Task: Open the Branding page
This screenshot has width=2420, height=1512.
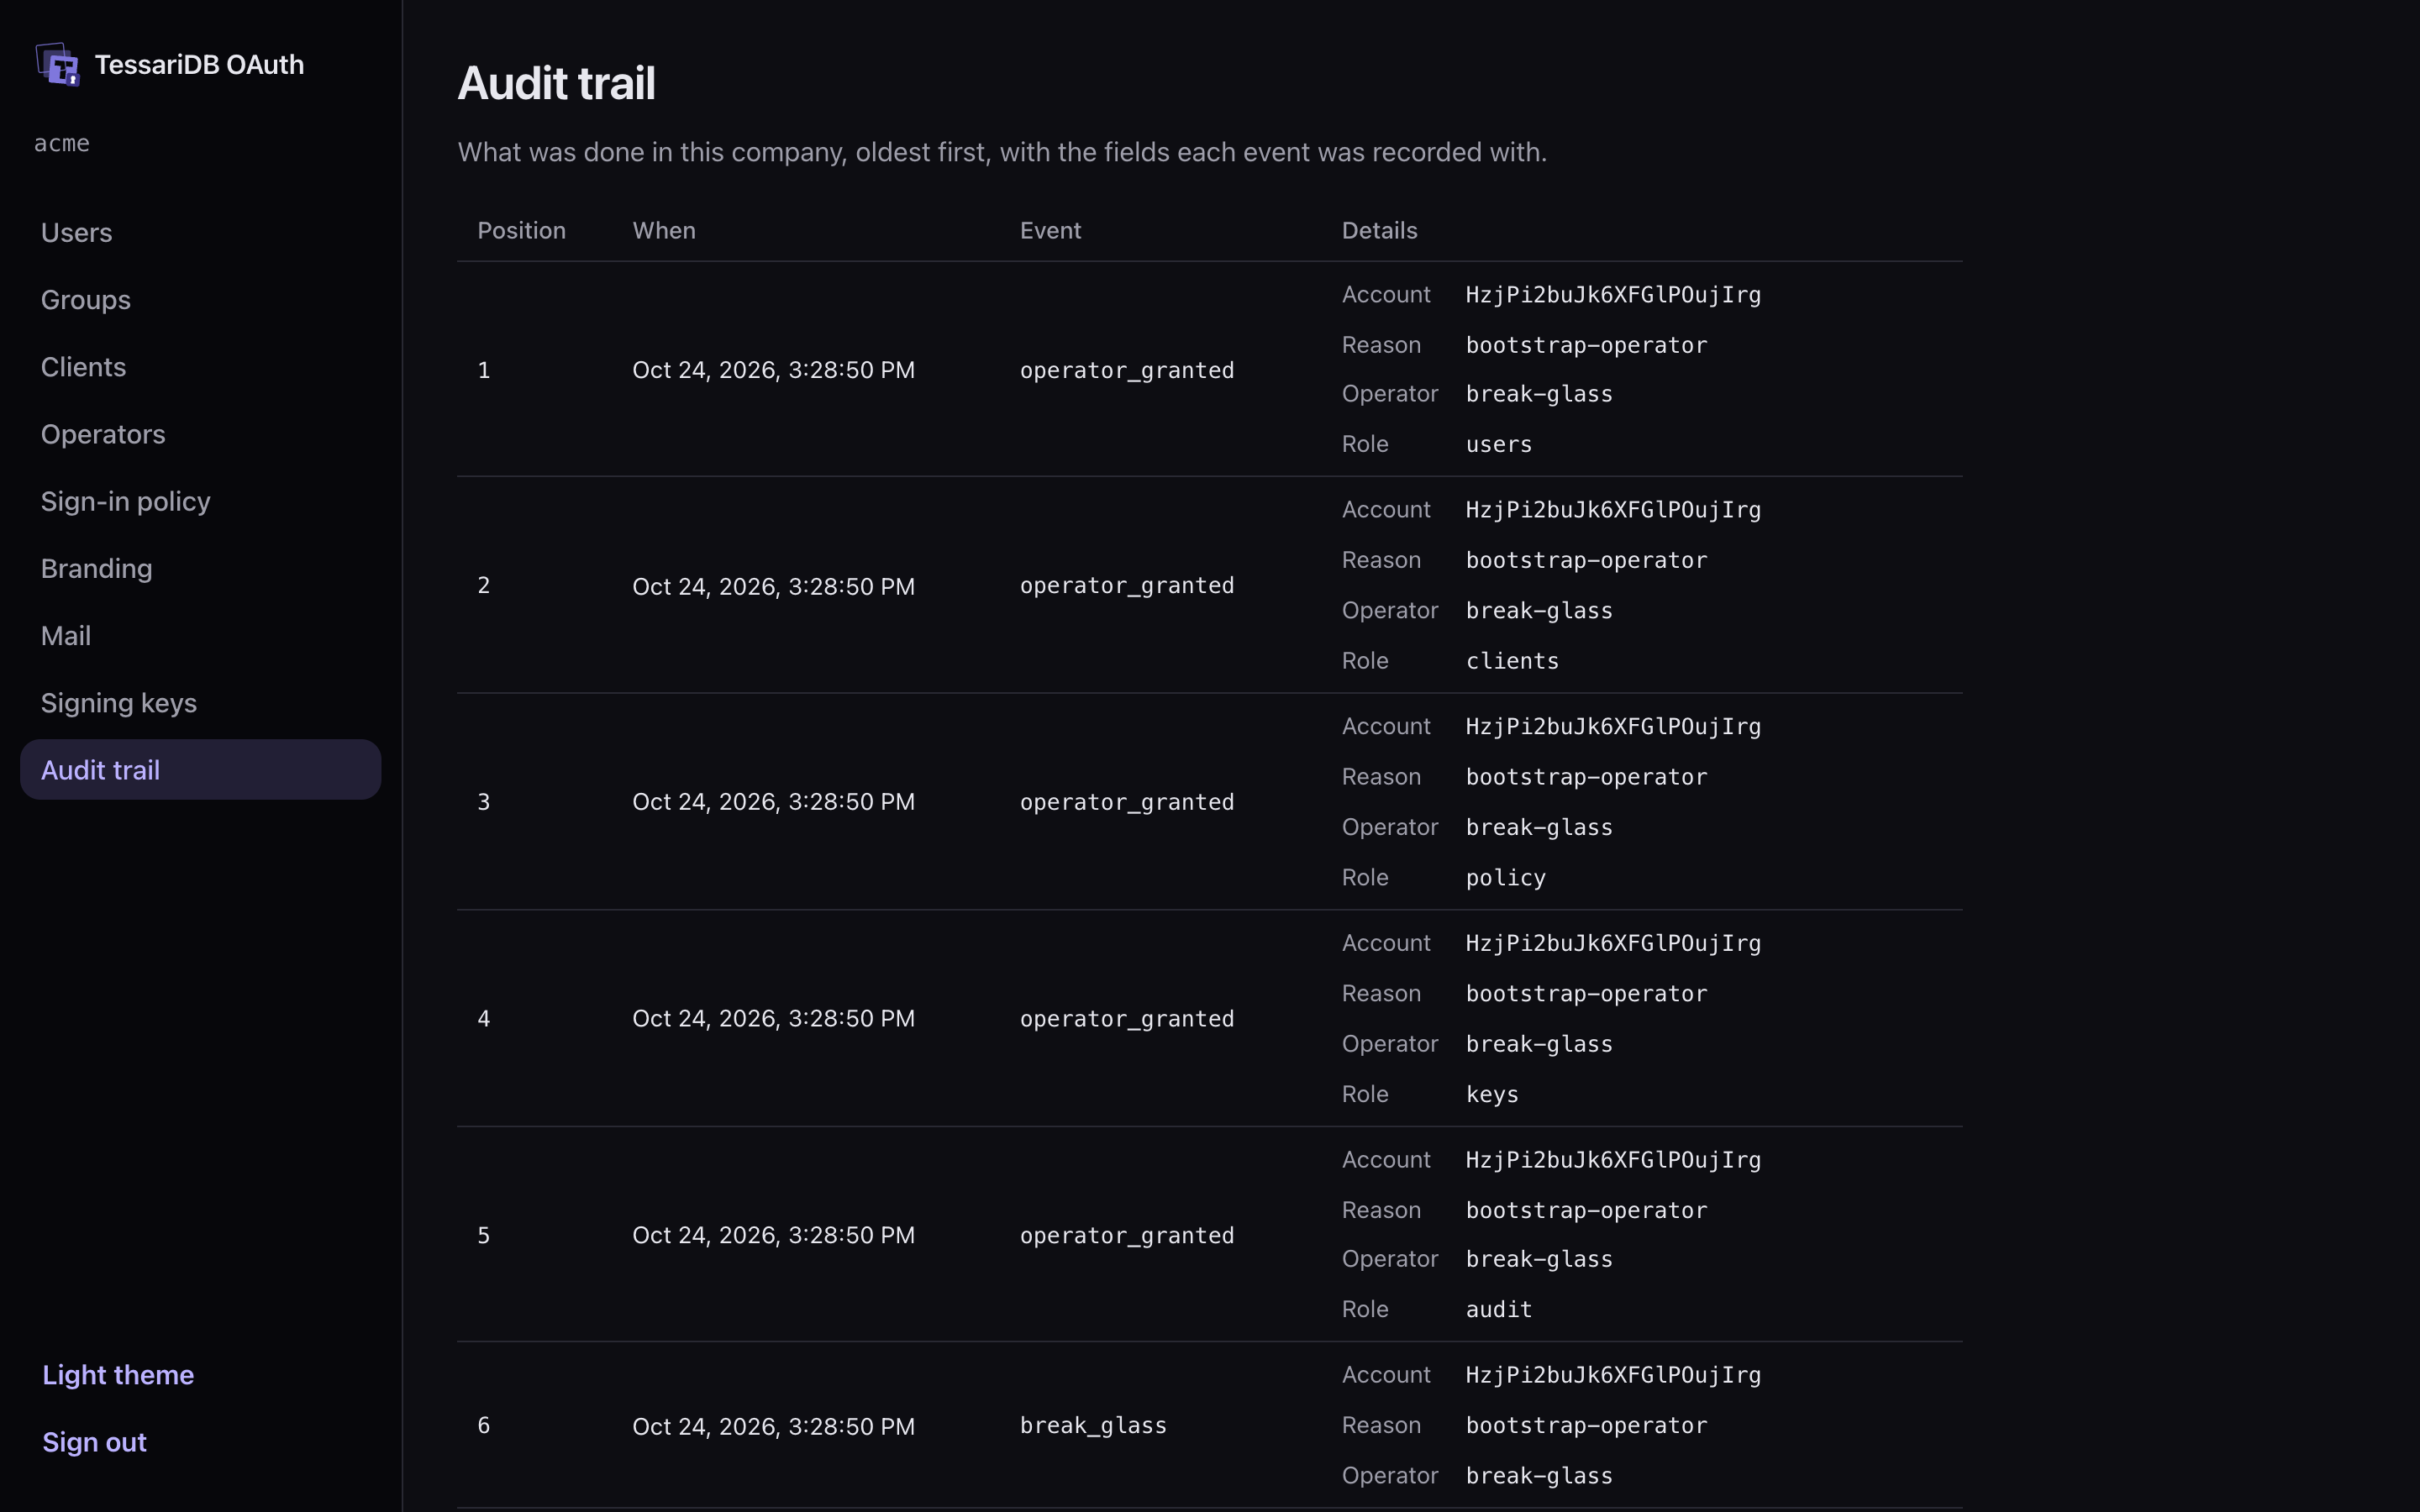Action: 200,569
